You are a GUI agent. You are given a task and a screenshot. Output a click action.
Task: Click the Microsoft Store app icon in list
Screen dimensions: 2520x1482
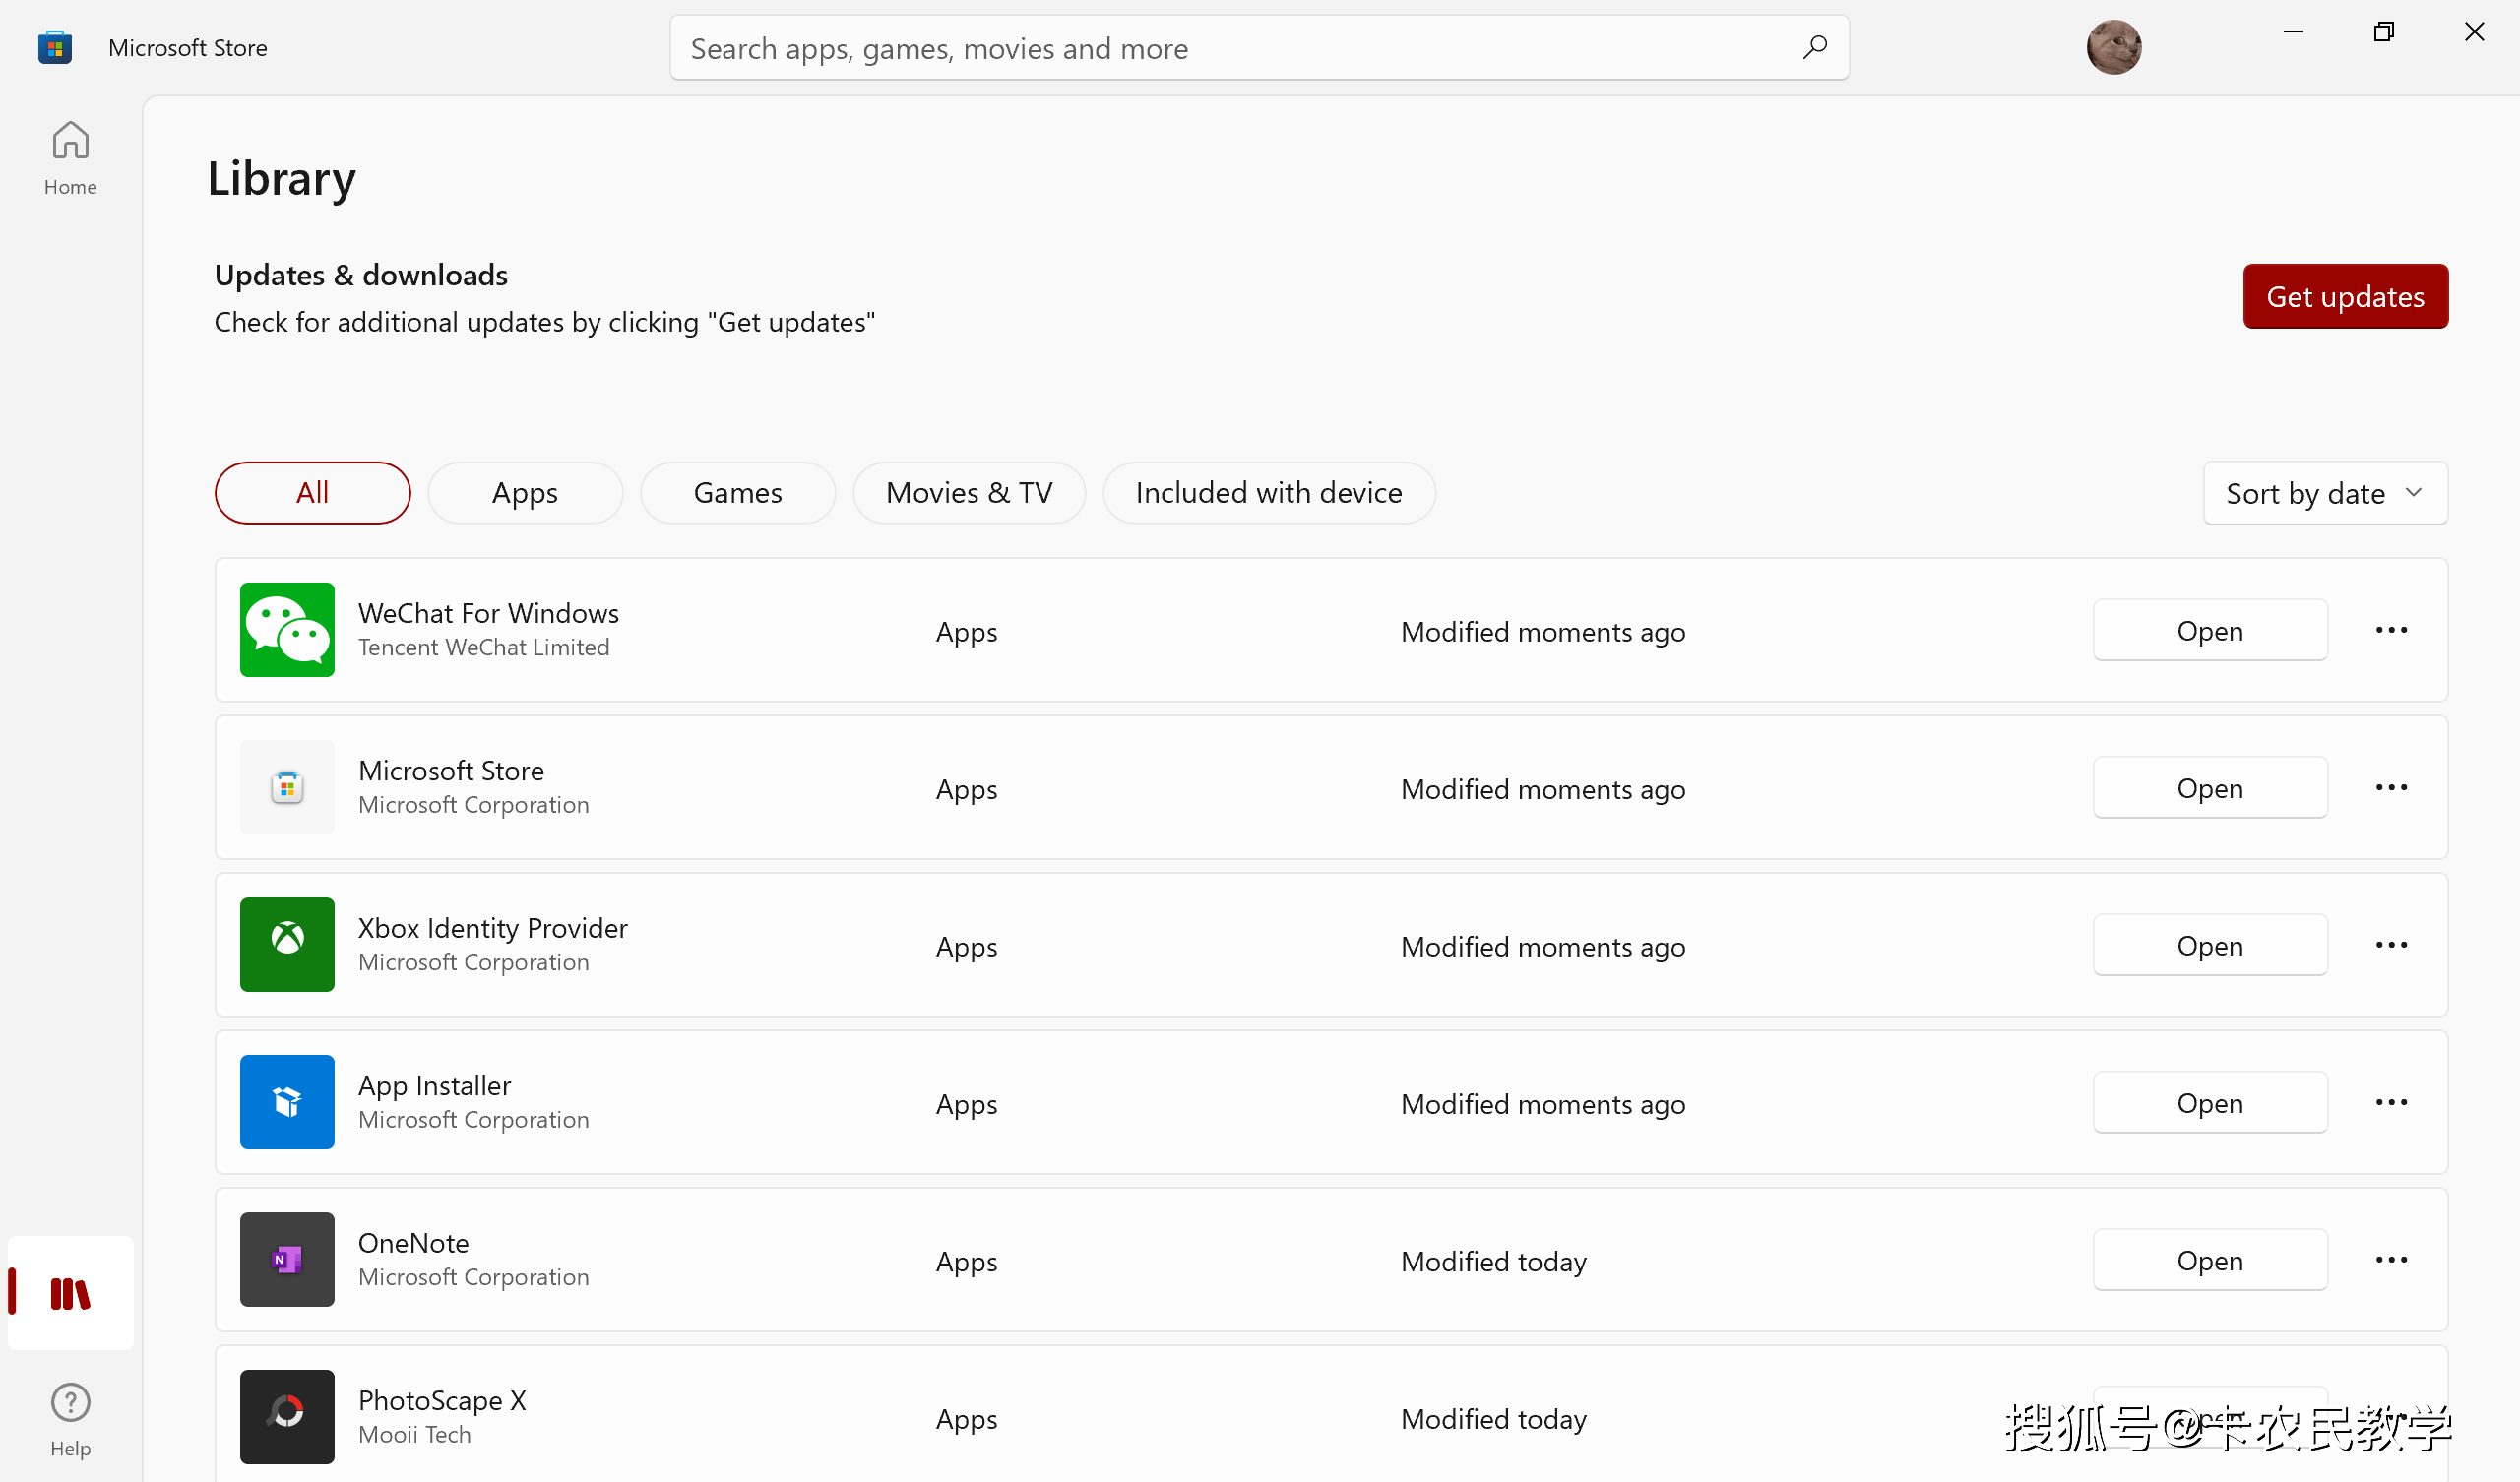point(287,787)
